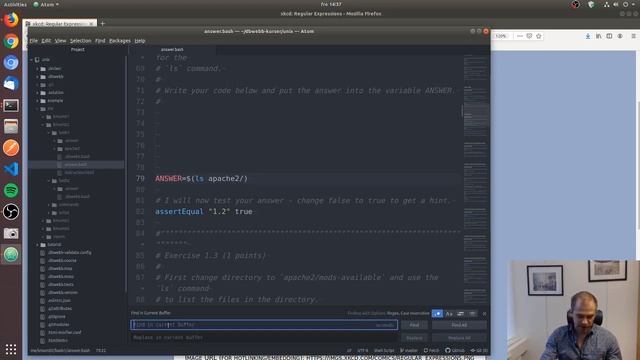Viewport: 640px width, 360px height.
Task: Select the answer.bash editor tab
Action: point(172,49)
